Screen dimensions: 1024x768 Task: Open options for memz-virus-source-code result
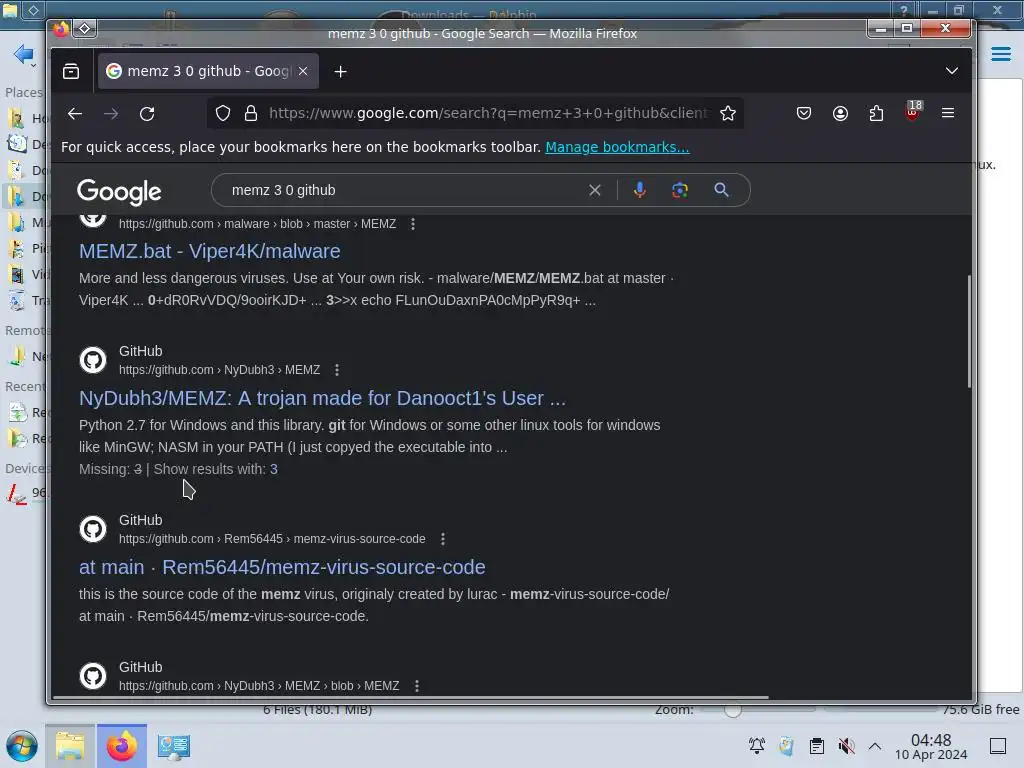point(443,539)
